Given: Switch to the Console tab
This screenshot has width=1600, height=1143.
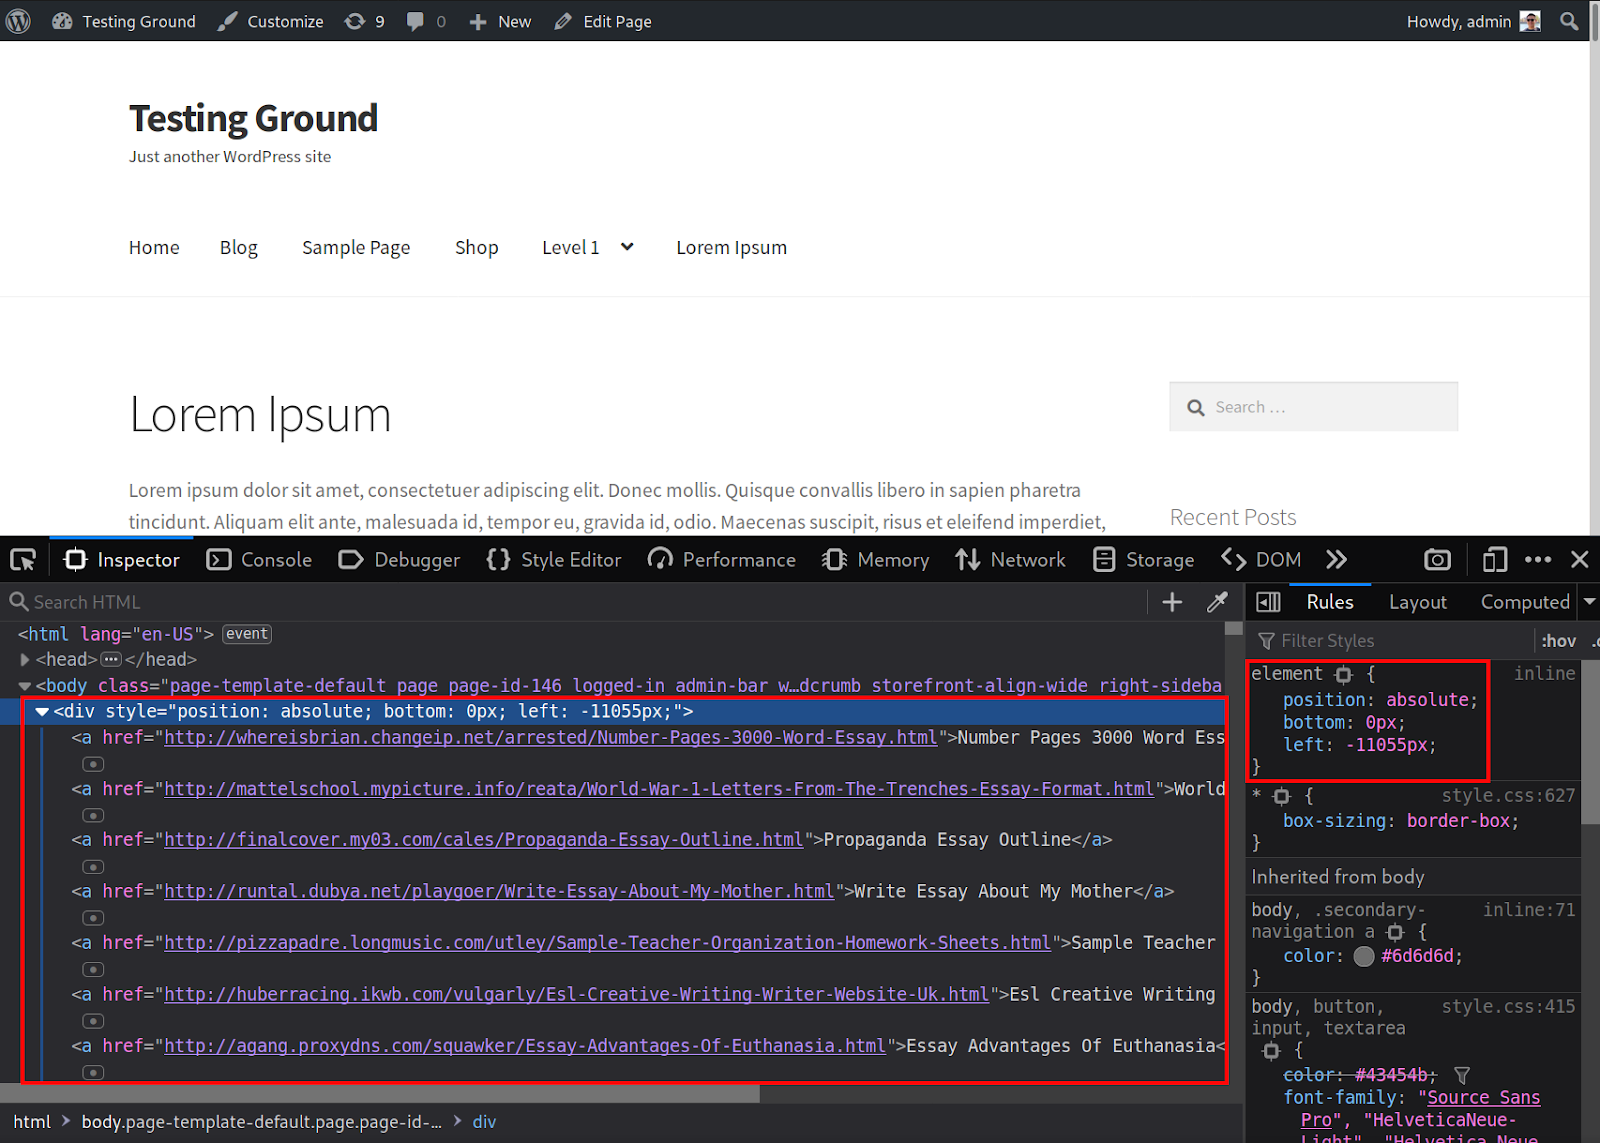Looking at the screenshot, I should click(260, 560).
